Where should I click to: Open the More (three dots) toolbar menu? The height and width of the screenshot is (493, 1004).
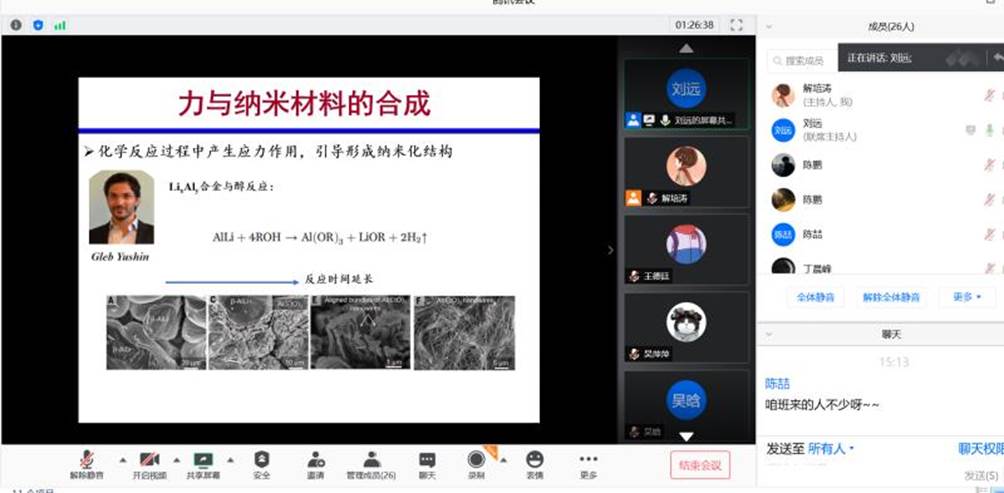[x=588, y=460]
